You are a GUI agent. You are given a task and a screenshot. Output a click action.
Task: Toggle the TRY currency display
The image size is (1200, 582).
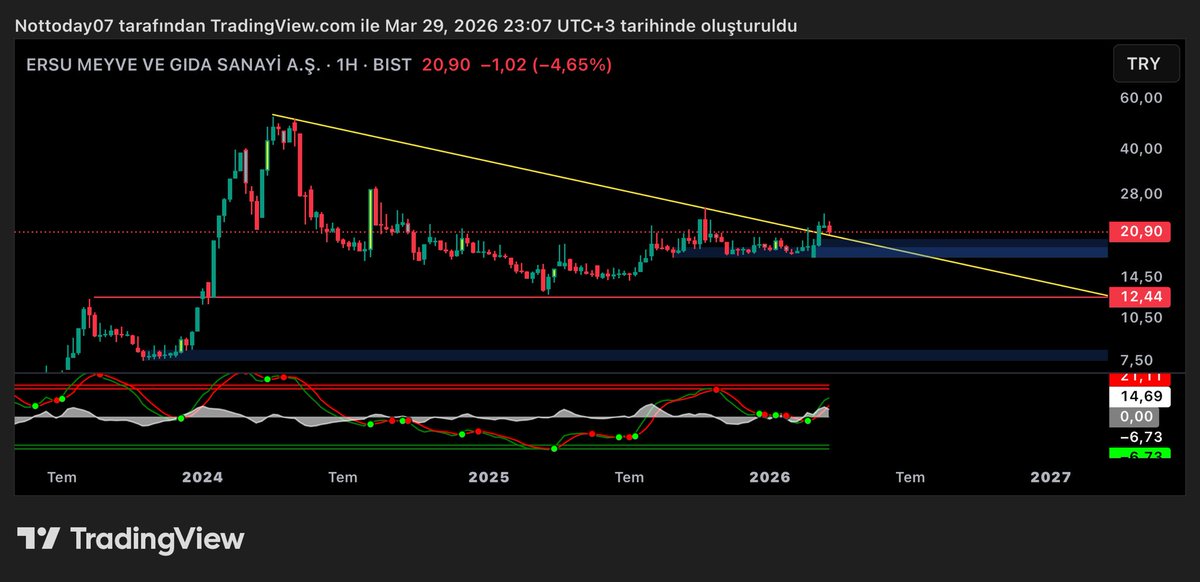1145,63
